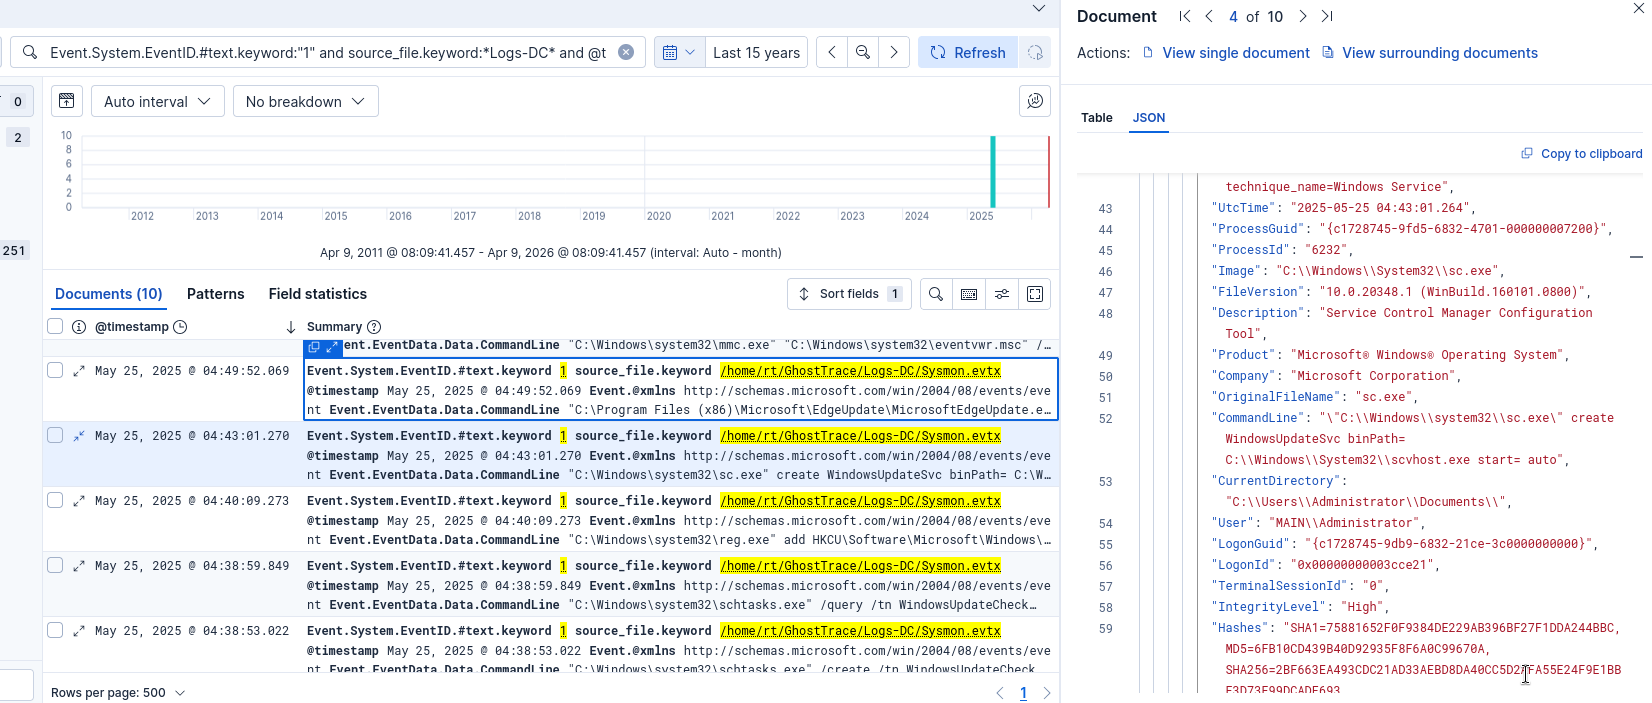Switch flyout to Table tab
The width and height of the screenshot is (1652, 703).
[1097, 117]
